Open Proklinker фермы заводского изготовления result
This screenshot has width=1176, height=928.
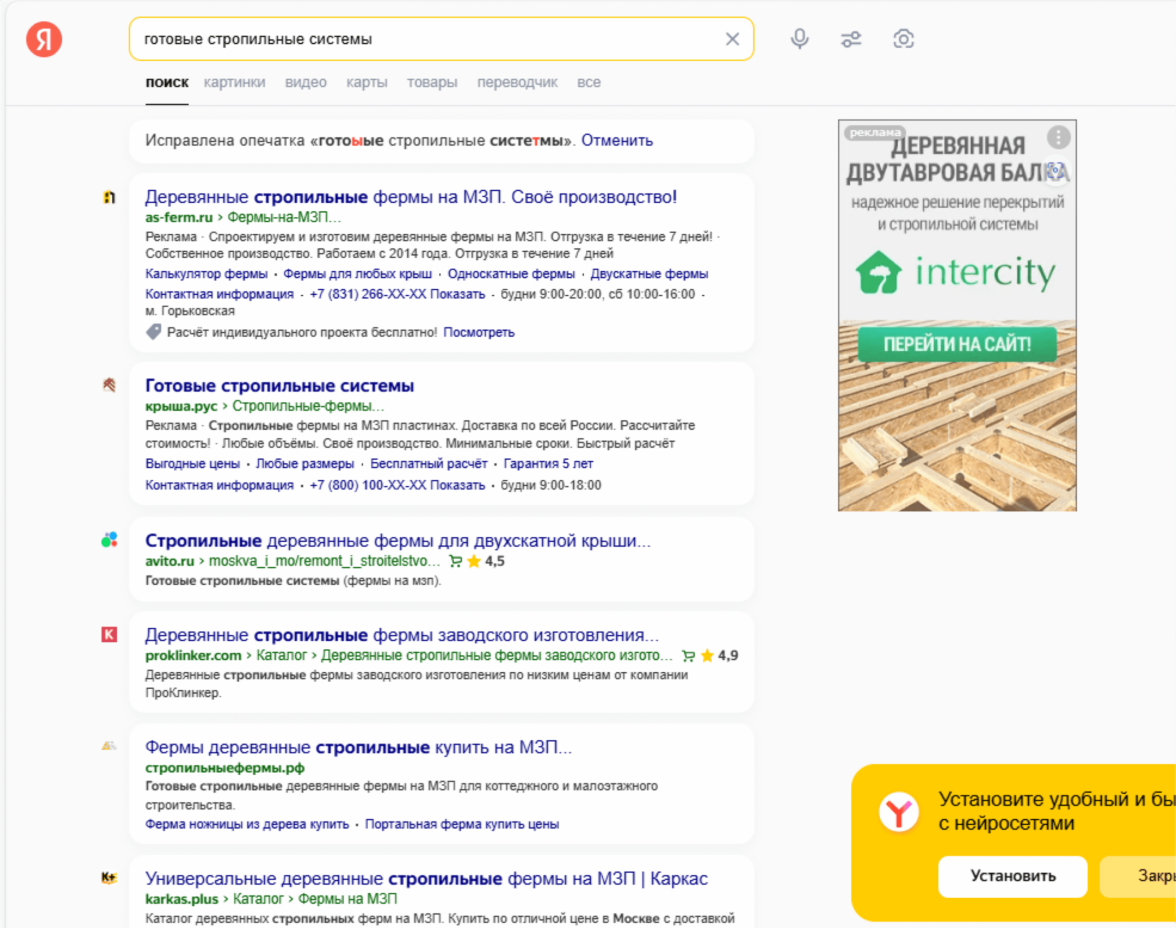coord(402,635)
